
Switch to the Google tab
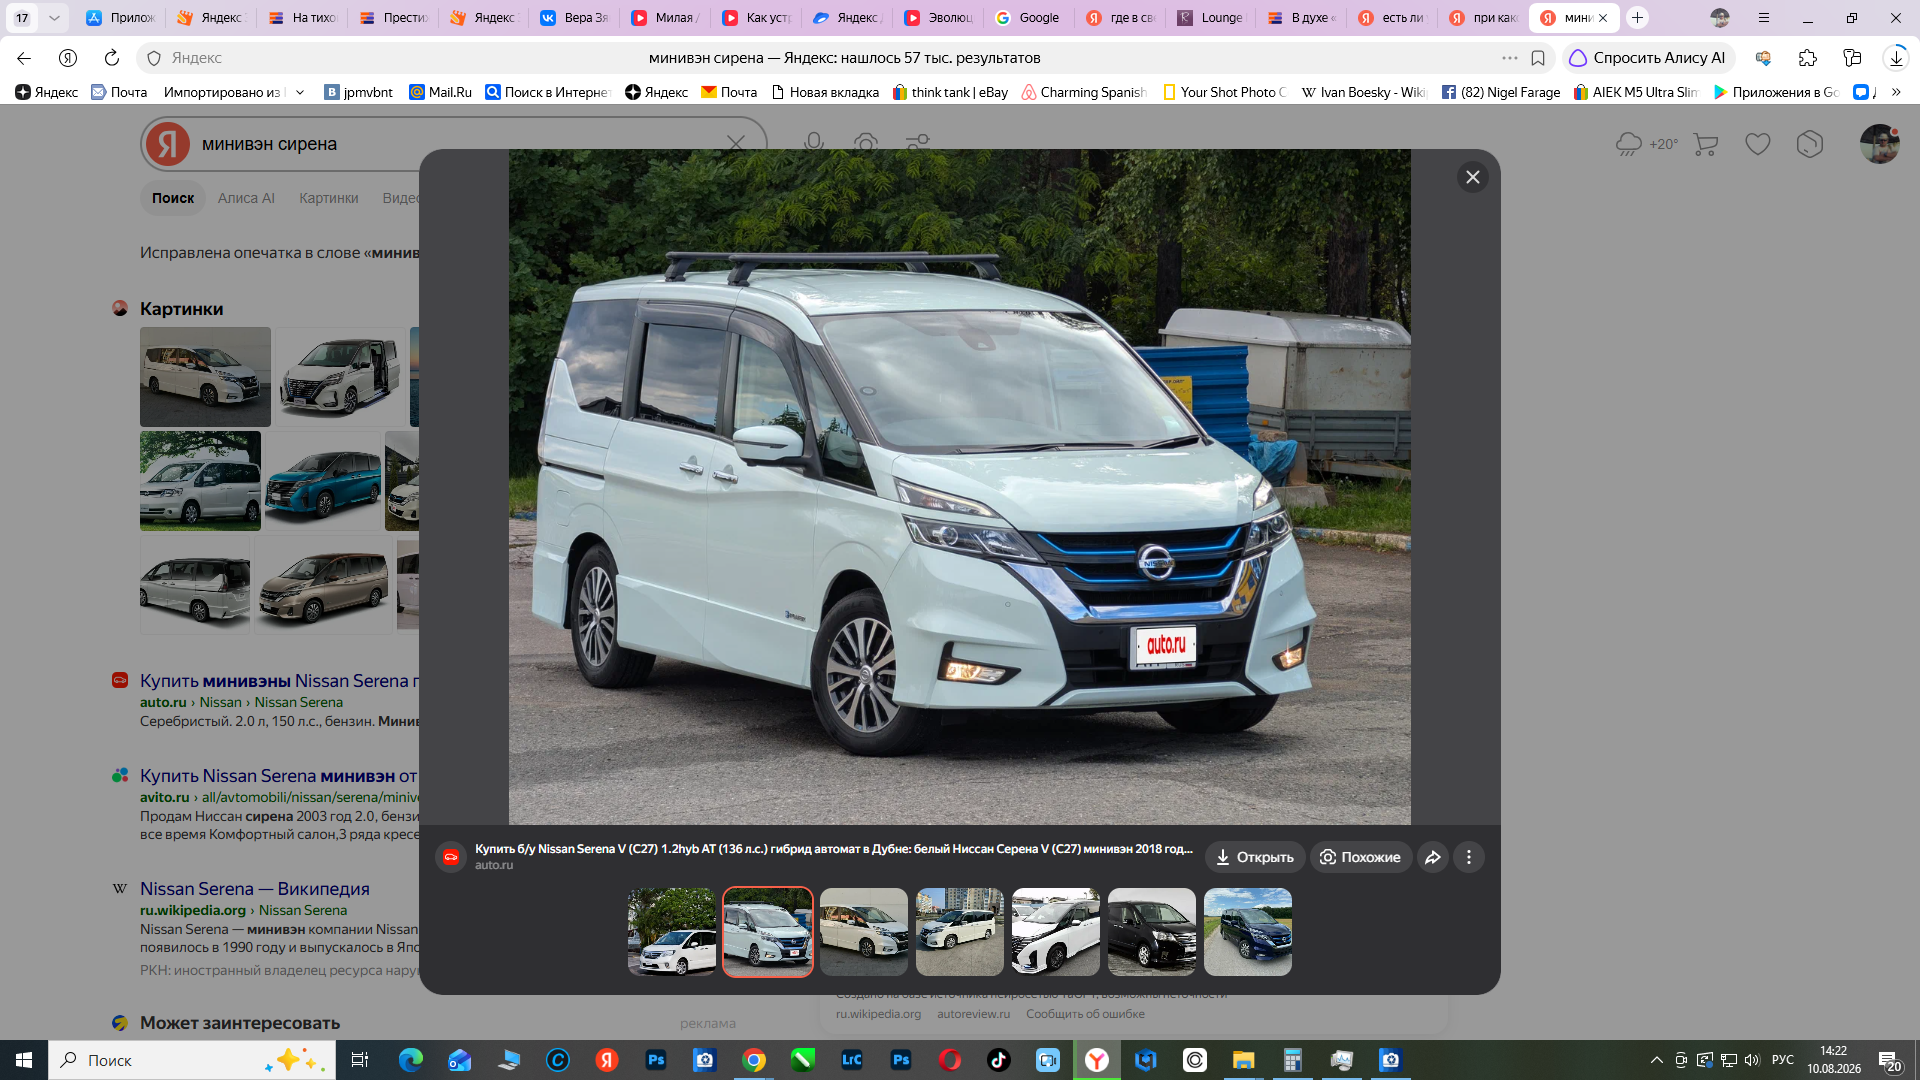tap(1029, 18)
